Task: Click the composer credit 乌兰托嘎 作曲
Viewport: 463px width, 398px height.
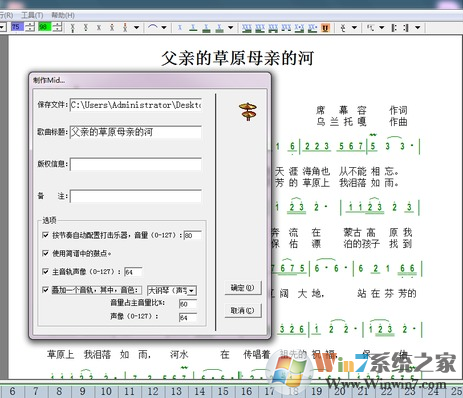Action: (362, 122)
